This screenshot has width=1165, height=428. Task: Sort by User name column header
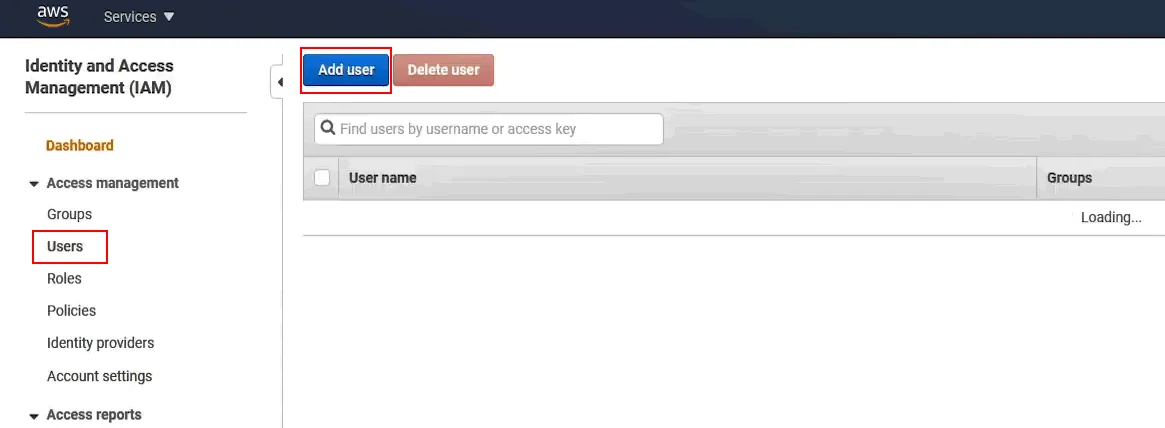tap(383, 178)
